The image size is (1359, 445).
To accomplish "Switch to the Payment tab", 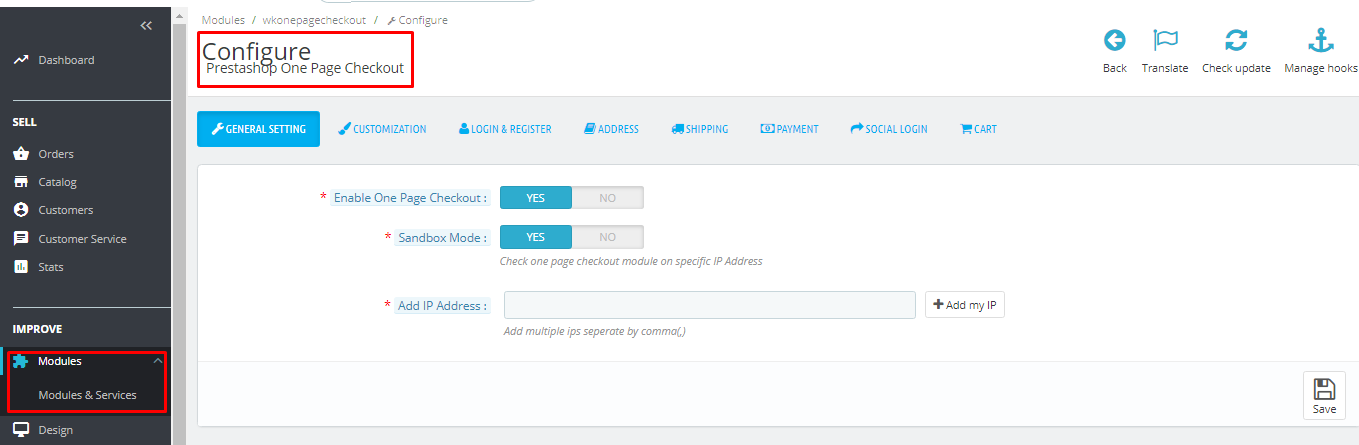I will (x=789, y=129).
